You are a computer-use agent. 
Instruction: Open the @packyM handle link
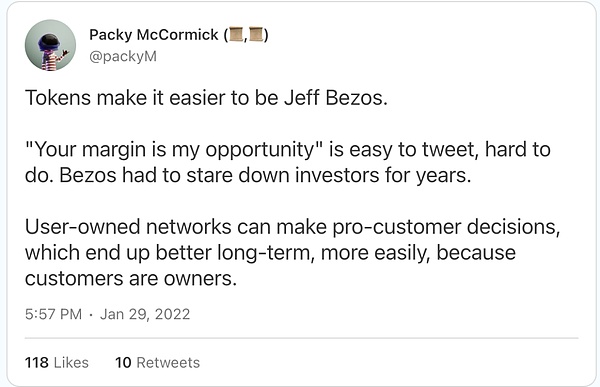pos(123,56)
